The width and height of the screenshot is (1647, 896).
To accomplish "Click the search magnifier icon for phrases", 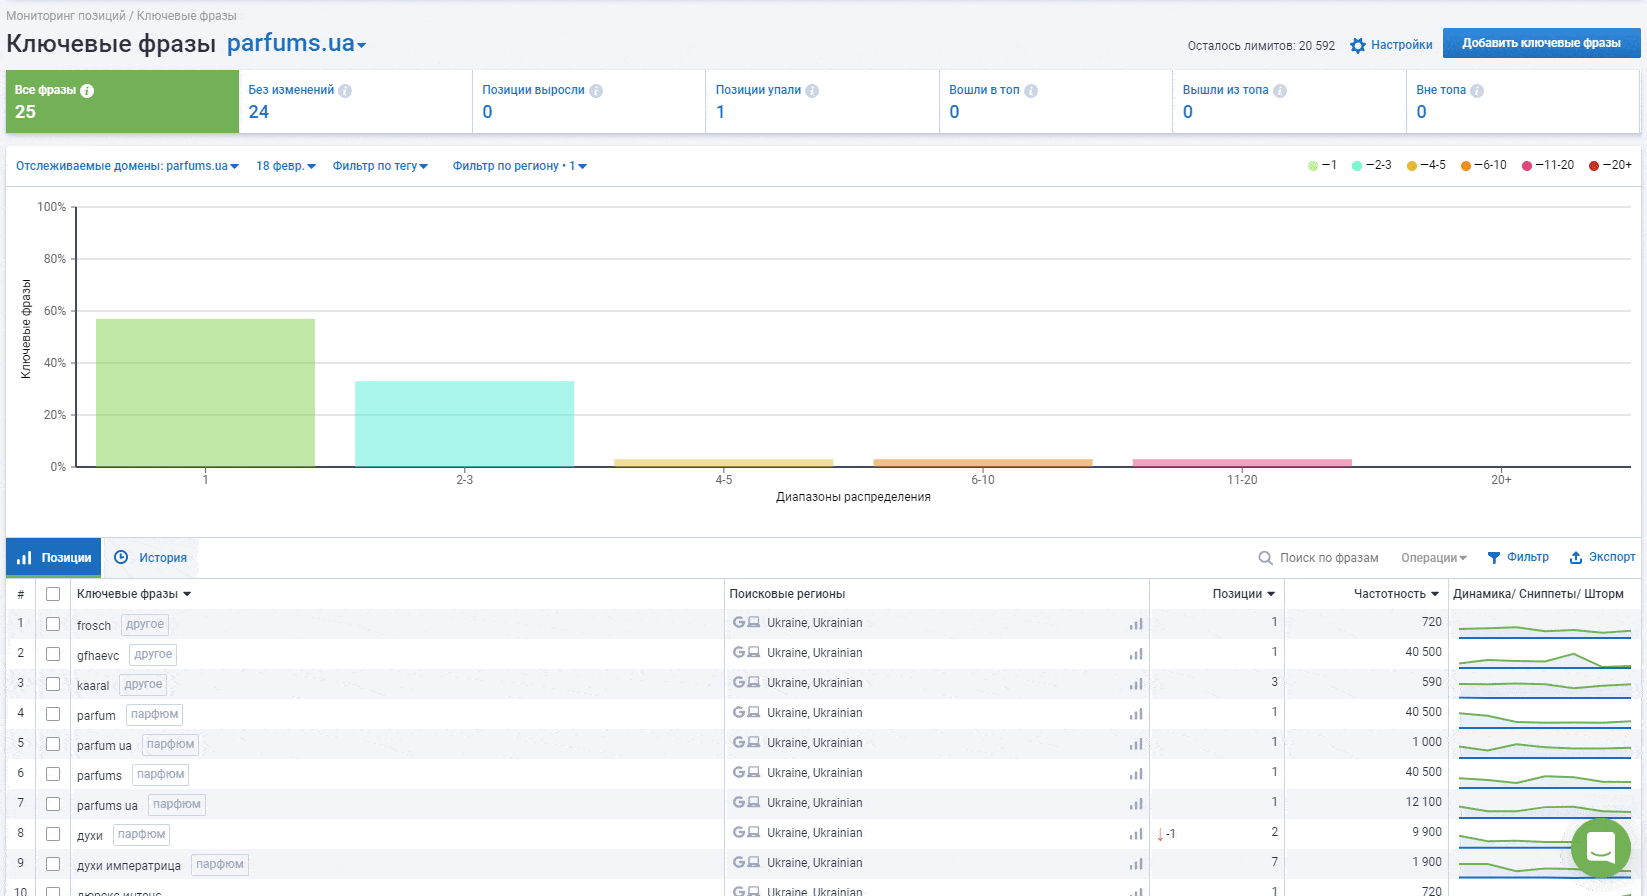I will click(1265, 558).
